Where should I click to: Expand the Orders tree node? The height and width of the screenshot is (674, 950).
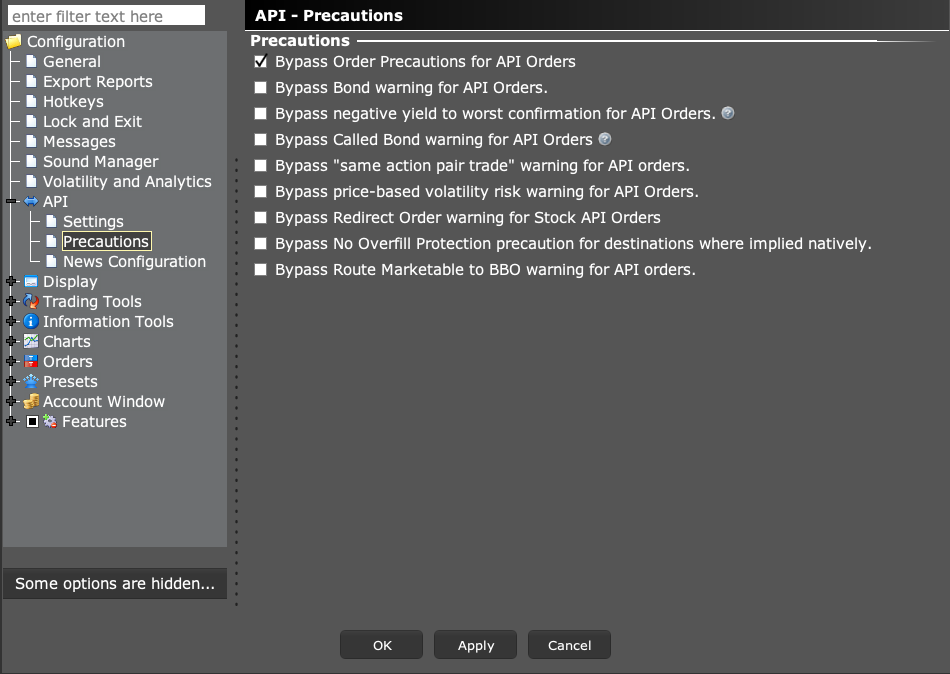pos(12,361)
